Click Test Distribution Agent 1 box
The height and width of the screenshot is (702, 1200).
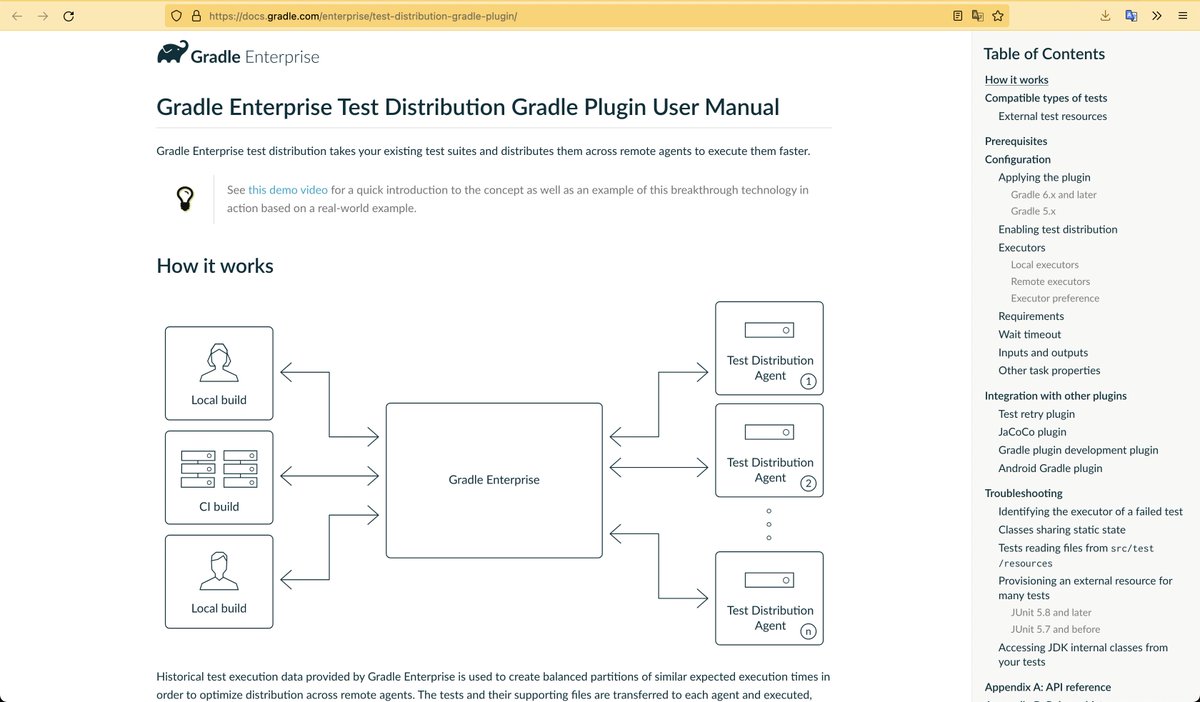(770, 348)
